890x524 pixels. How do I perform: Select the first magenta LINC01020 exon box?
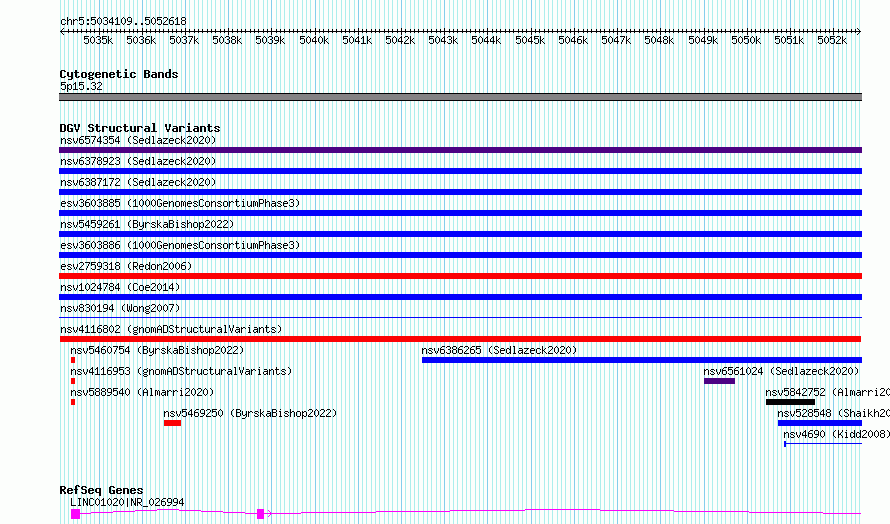[x=75, y=514]
